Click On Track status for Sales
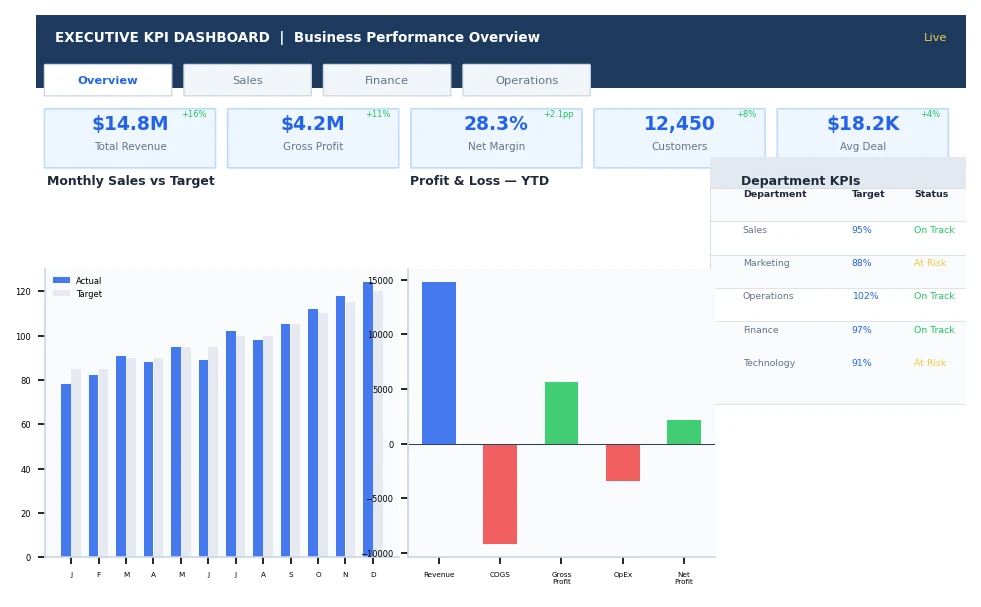Image resolution: width=981 pixels, height=607 pixels. [934, 230]
